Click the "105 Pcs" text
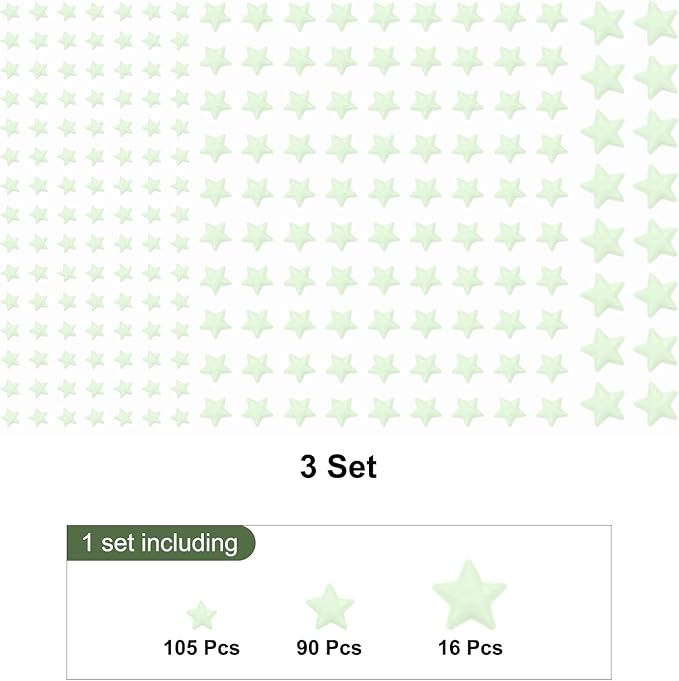The image size is (679, 681). pos(201,648)
